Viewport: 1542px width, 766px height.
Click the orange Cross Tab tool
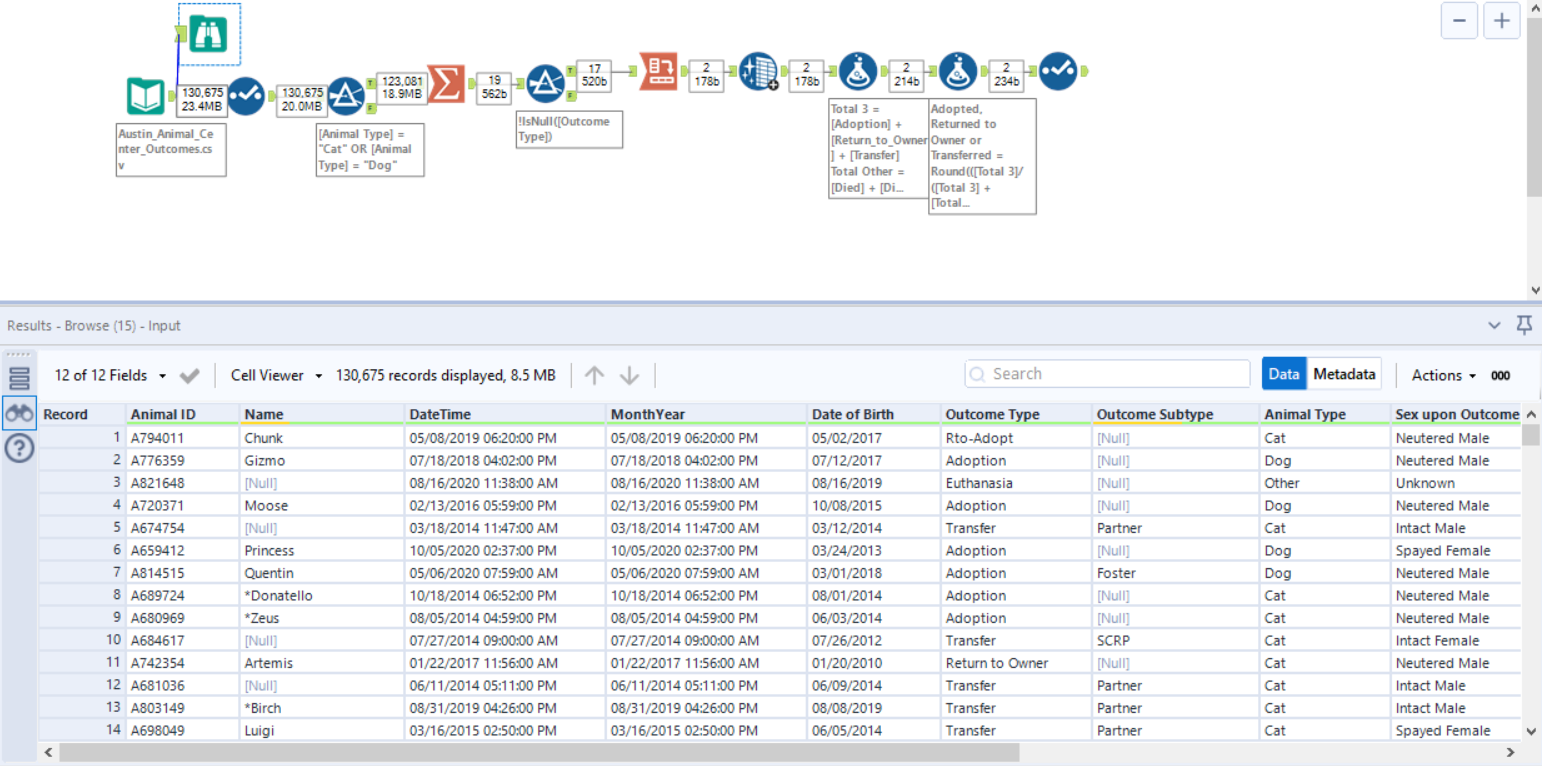point(658,70)
